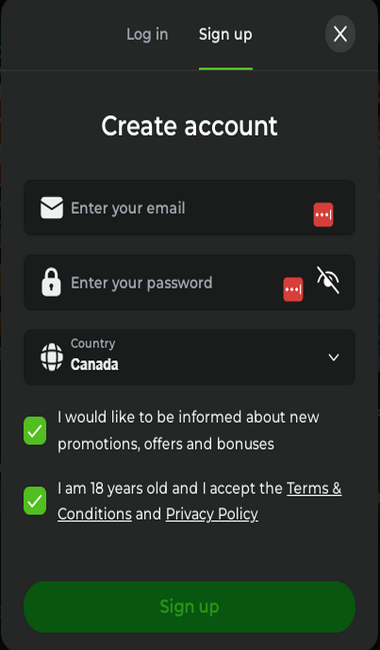The image size is (380, 650).
Task: Click the envelope icon in email field
Action: (52, 208)
